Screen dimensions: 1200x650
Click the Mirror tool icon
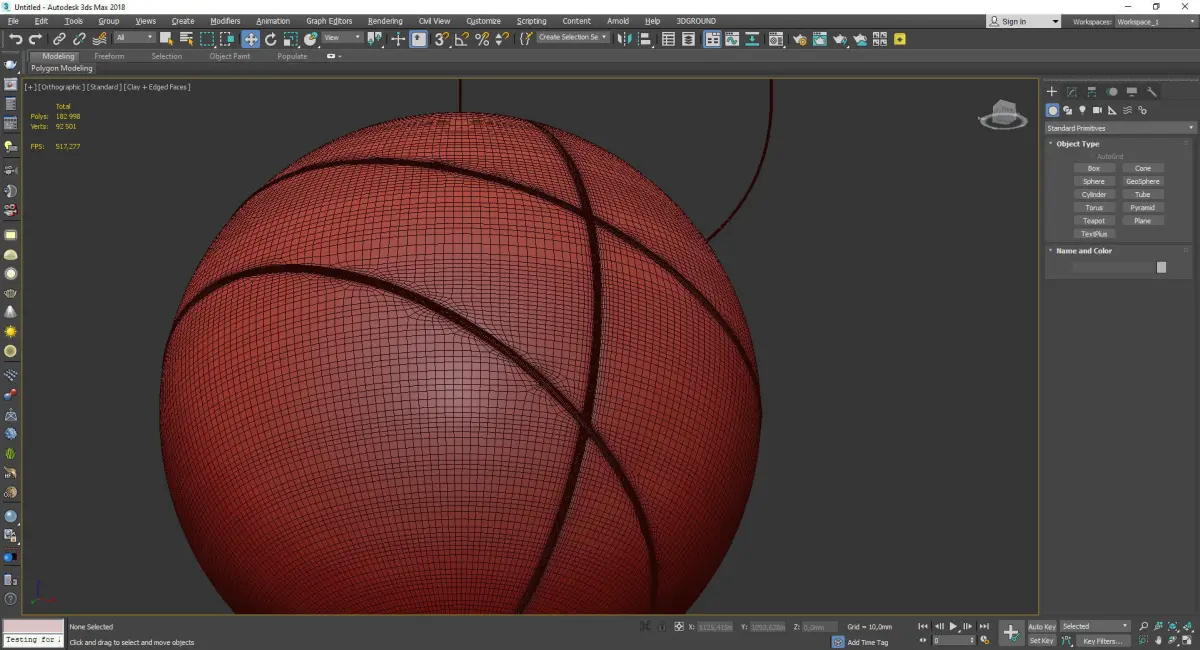coord(624,39)
